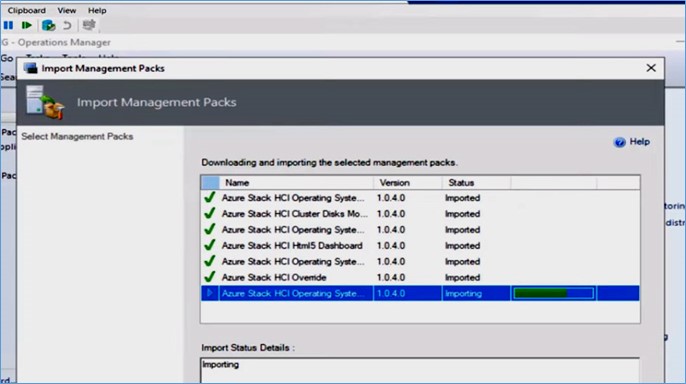This screenshot has height=384, width=686.
Task: Click green checkmark of Html5 Dashboard row
Action: tap(210, 245)
